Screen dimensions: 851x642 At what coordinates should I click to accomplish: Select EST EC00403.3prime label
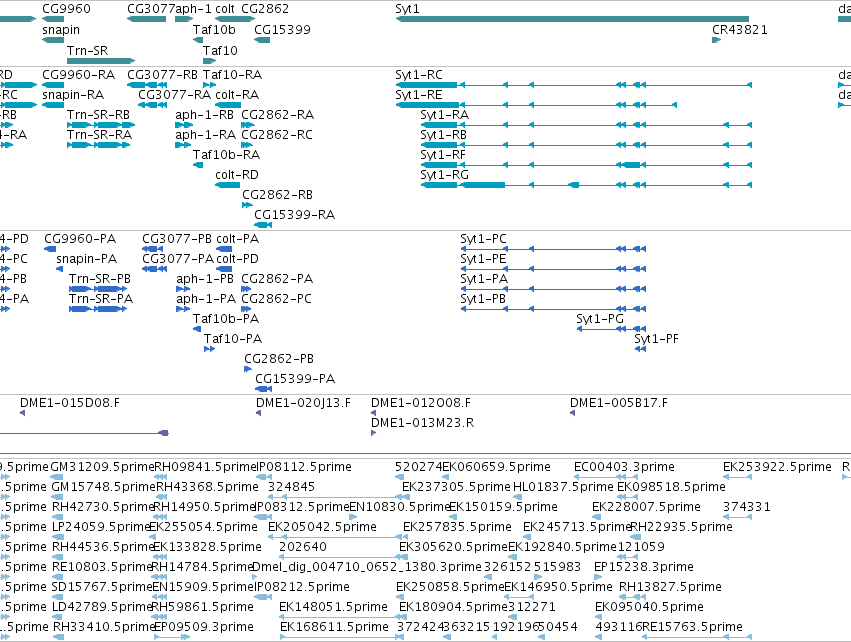(x=624, y=467)
